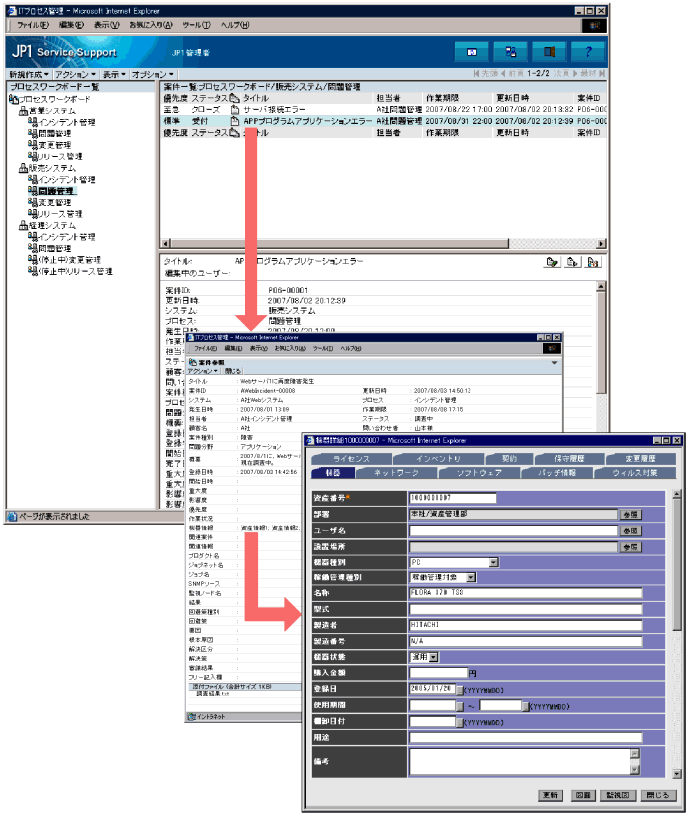This screenshot has height=815, width=688.
Task: Select row titled サーバ接続エラー
Action: (x=384, y=109)
